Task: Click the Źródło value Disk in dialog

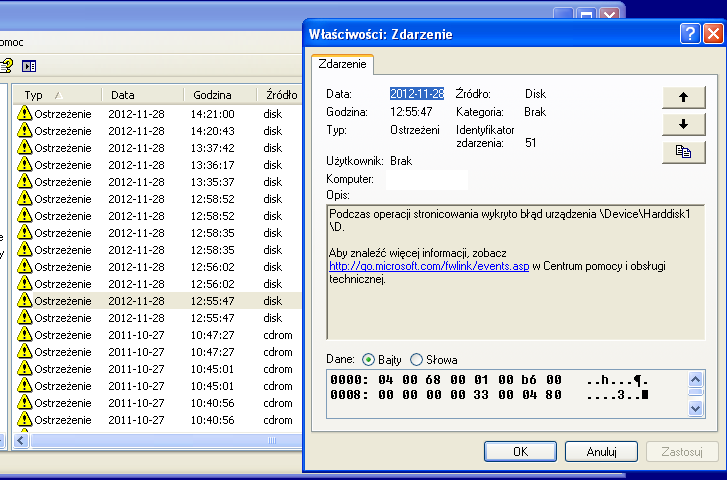Action: click(x=536, y=94)
